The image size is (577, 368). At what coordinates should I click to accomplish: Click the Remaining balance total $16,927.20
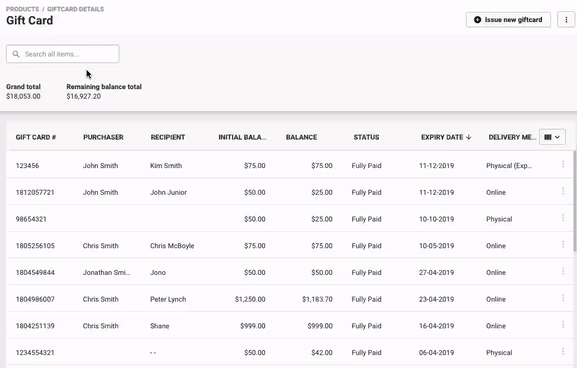click(84, 96)
